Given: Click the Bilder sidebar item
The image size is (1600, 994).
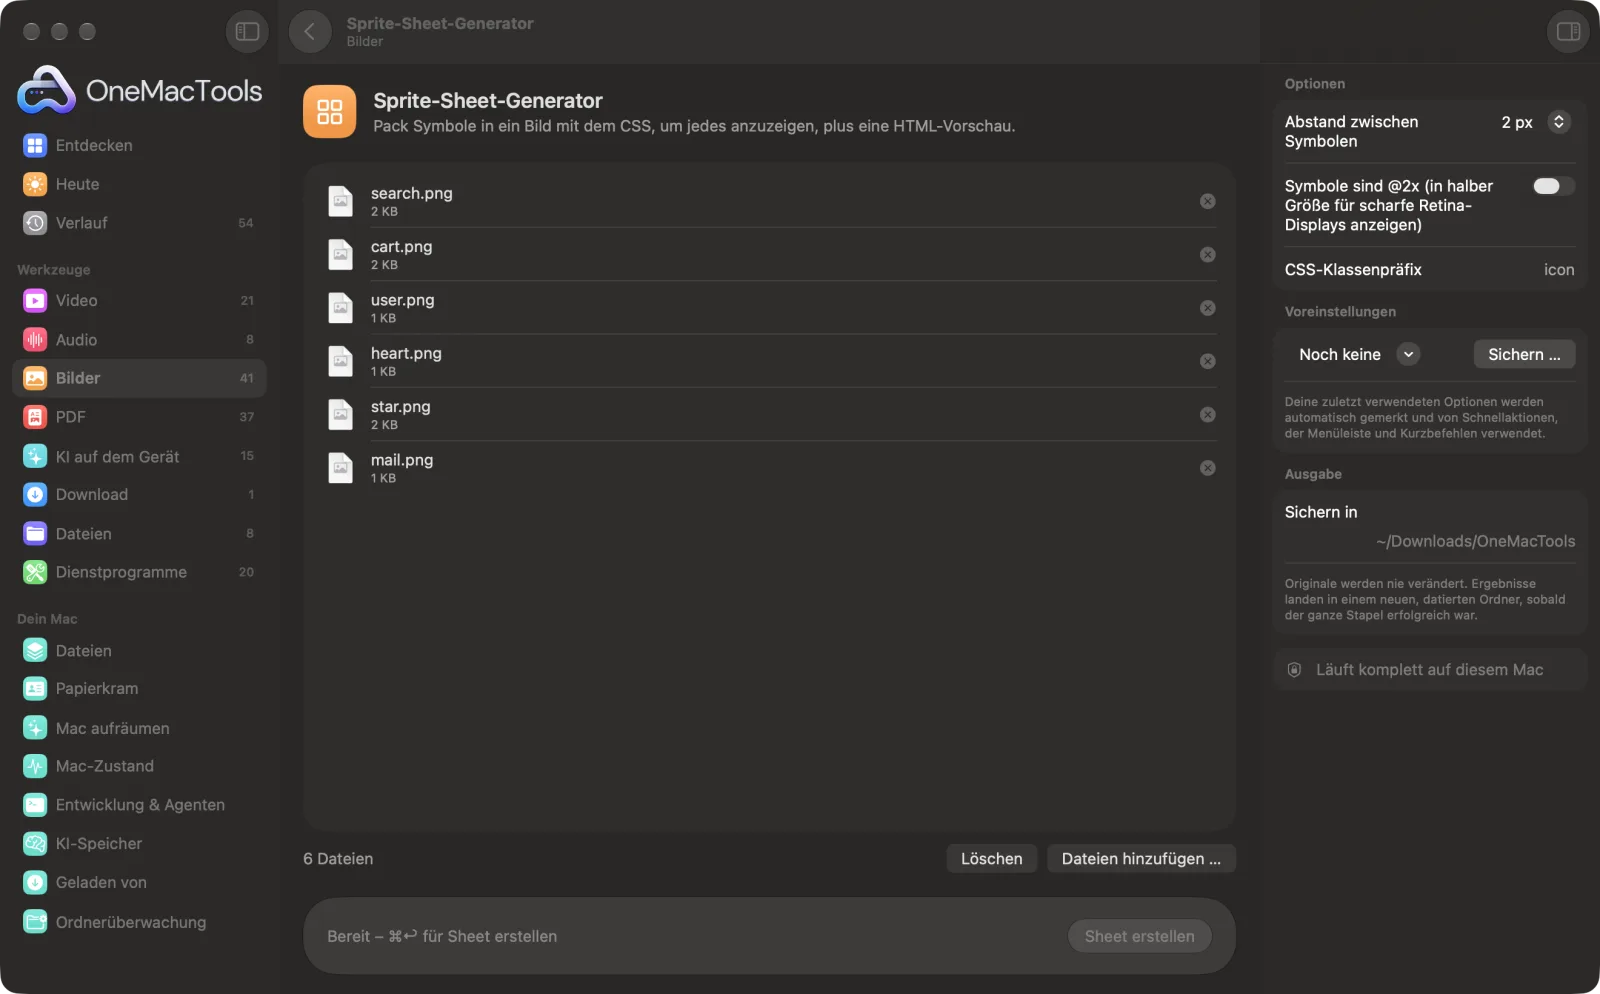Looking at the screenshot, I should pyautogui.click(x=139, y=378).
